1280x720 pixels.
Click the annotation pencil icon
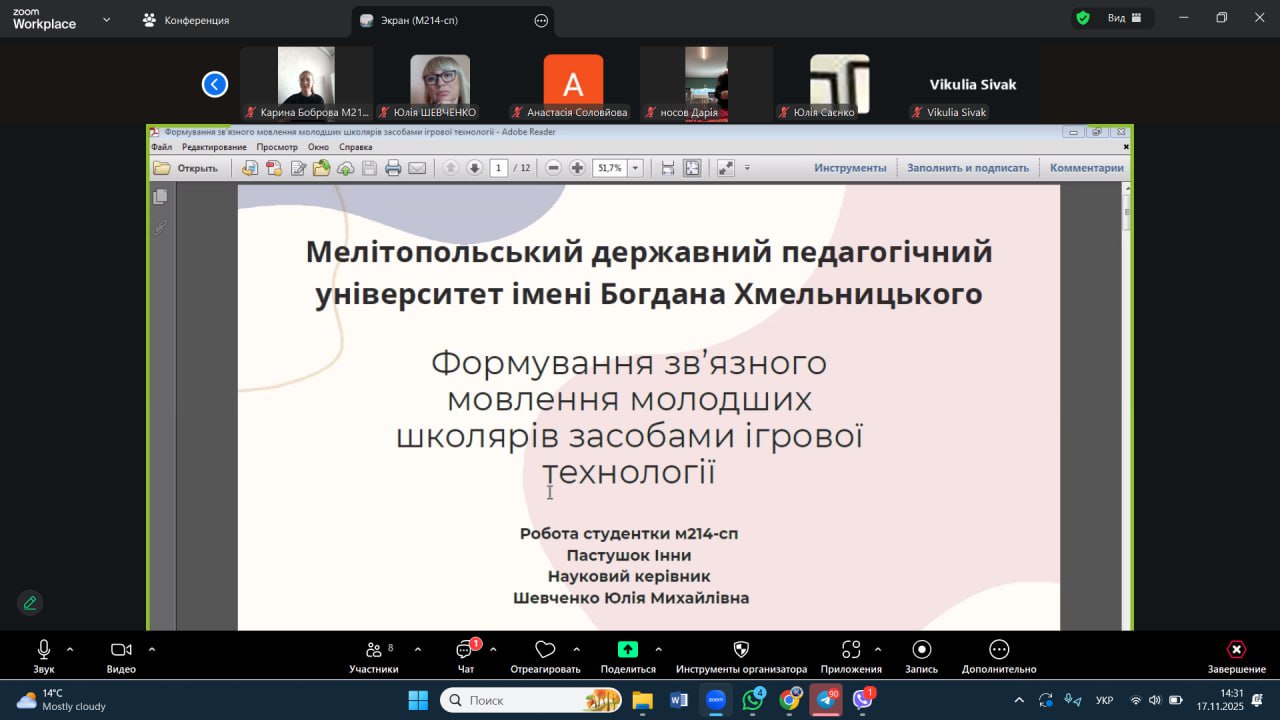(30, 603)
